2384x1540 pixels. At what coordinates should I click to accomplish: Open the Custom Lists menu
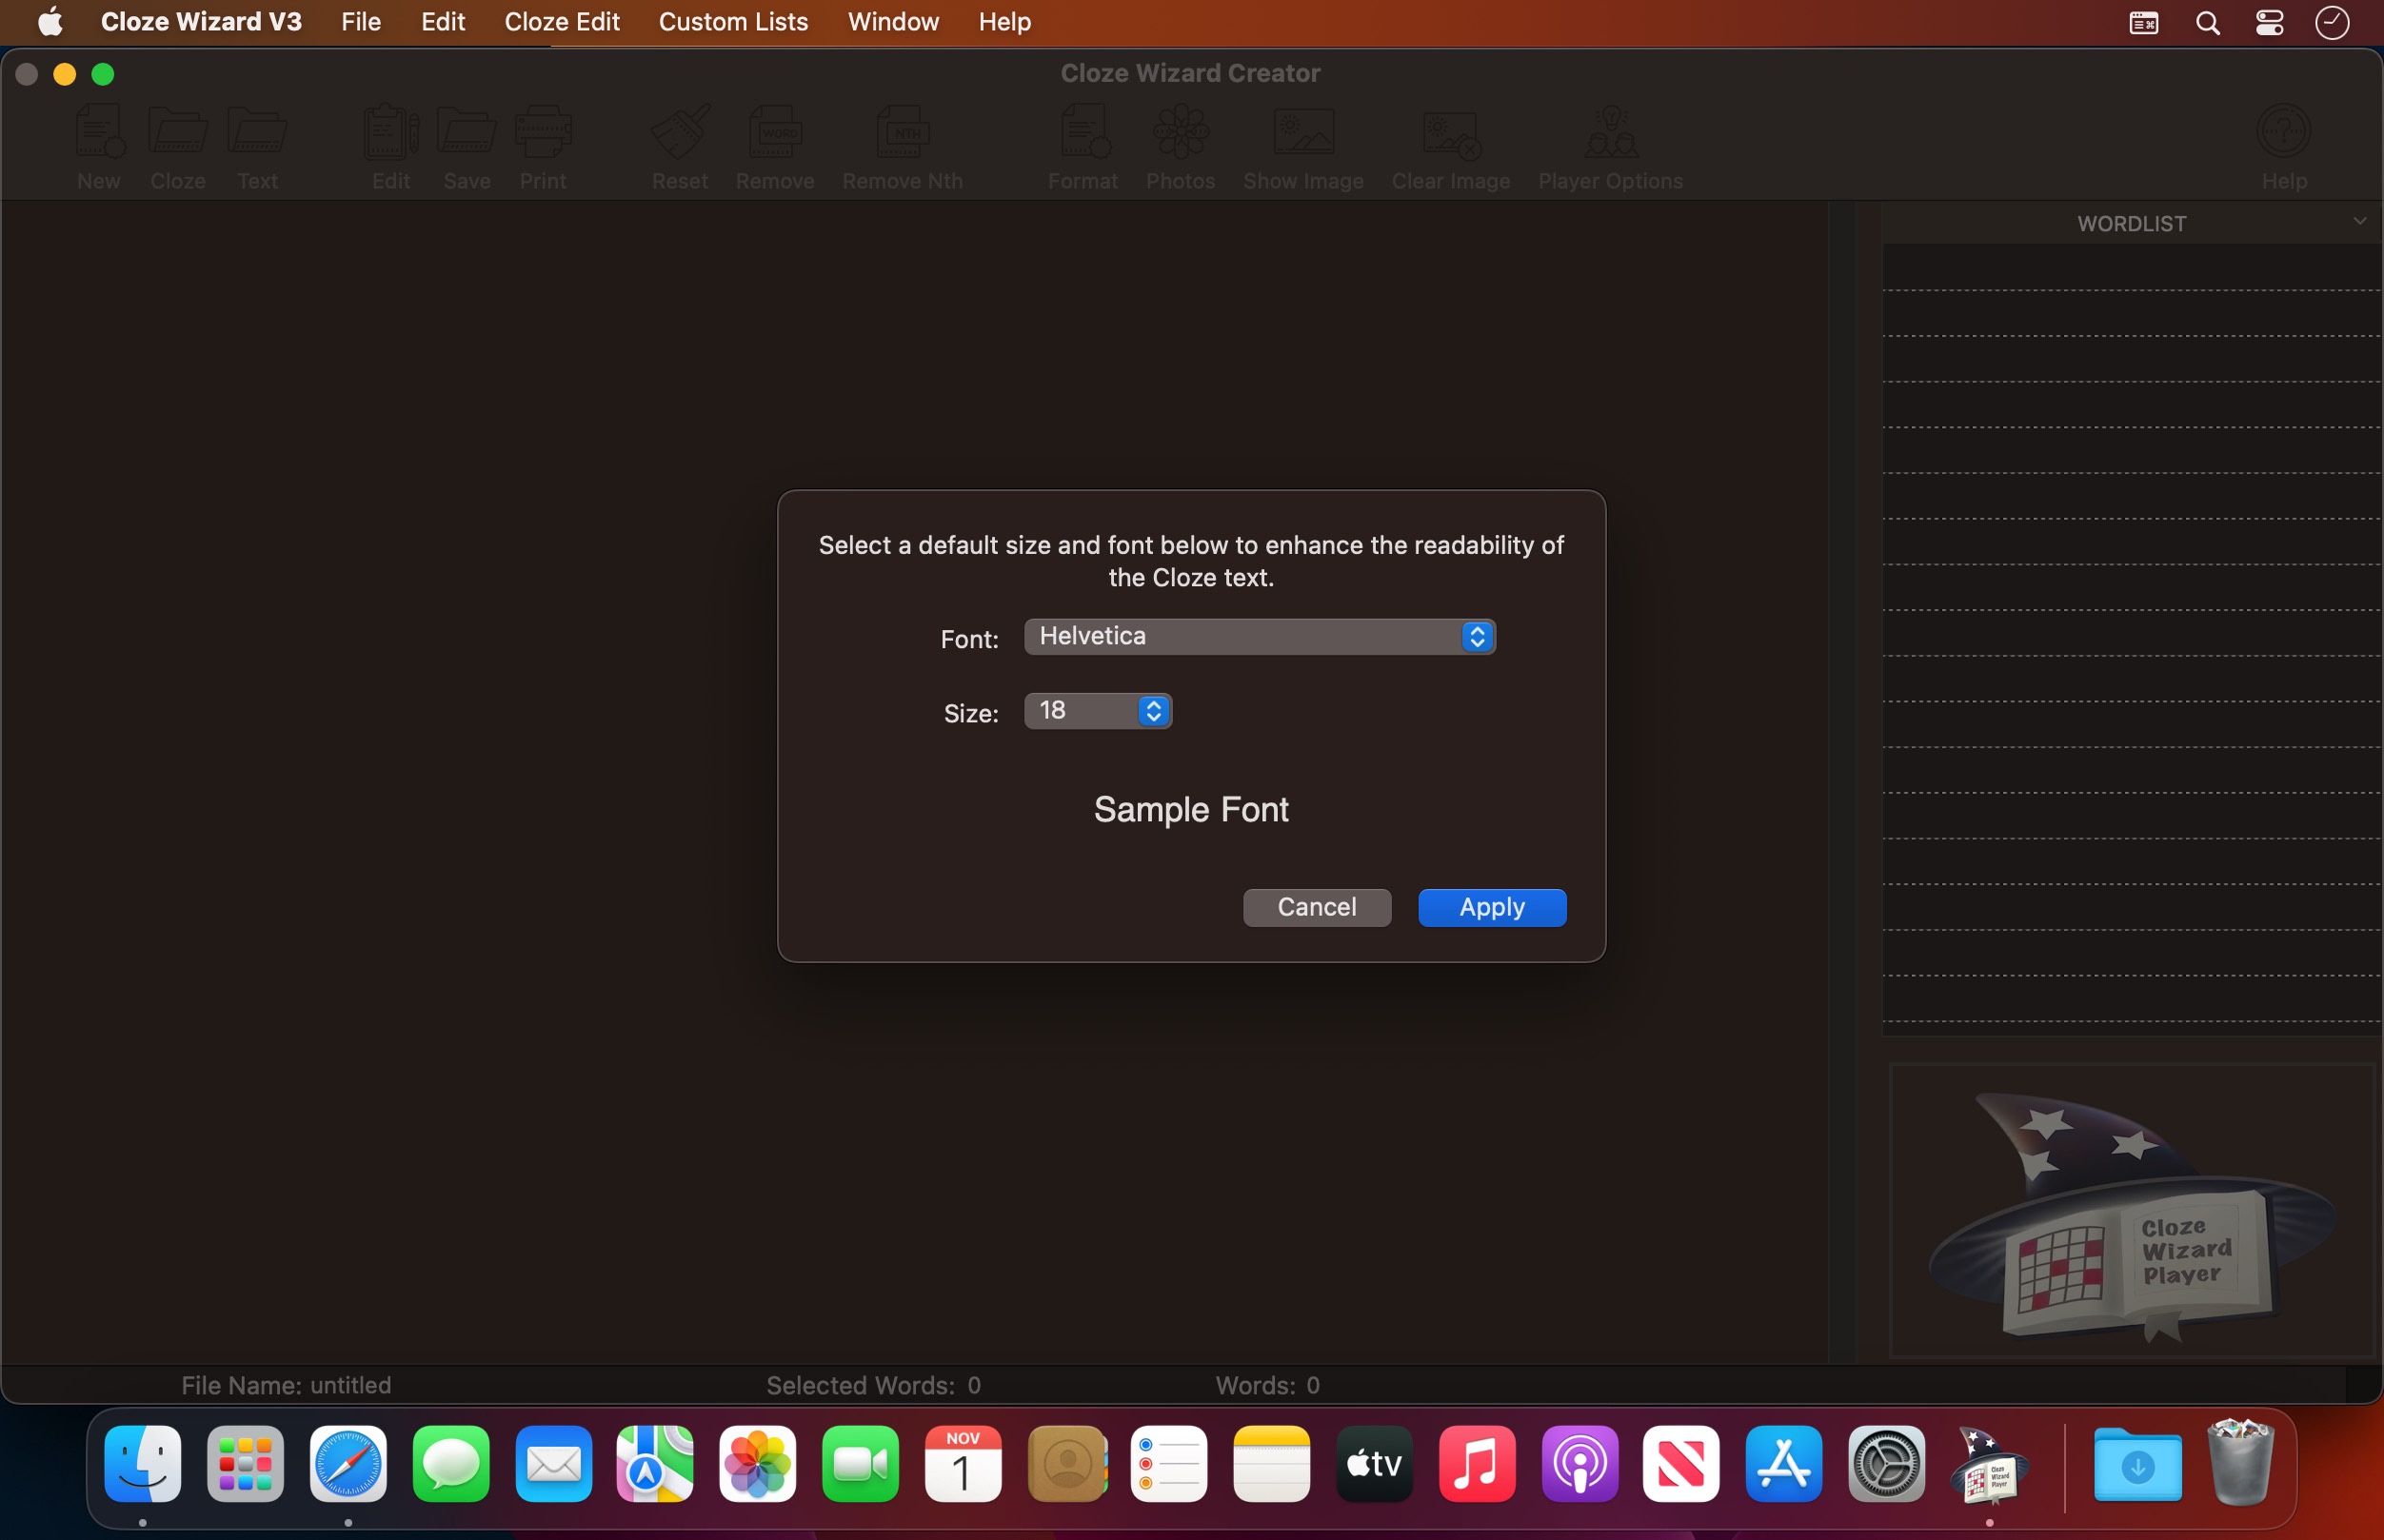coord(733,22)
